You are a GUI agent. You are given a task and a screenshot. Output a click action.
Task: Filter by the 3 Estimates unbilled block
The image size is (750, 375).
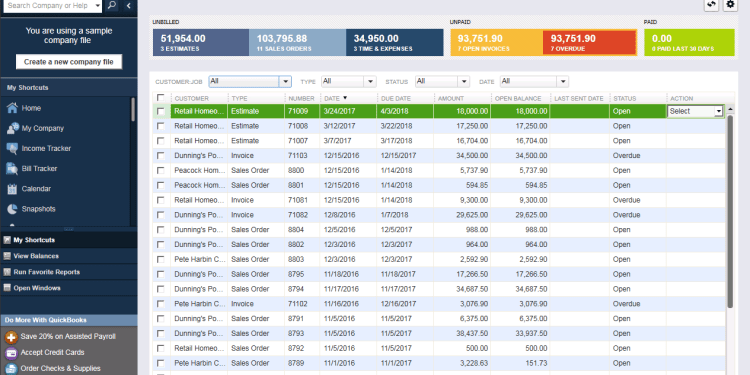tap(201, 43)
